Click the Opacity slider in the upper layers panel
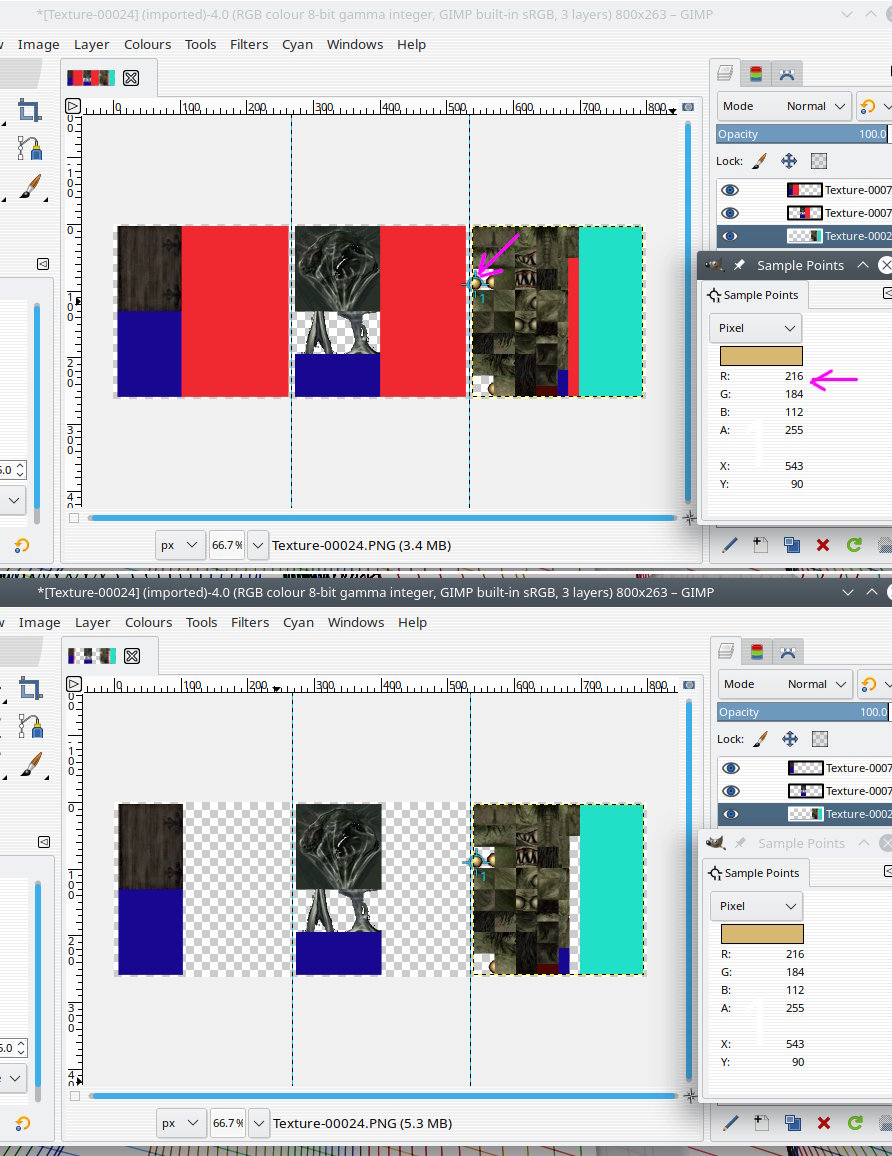This screenshot has width=892, height=1156. click(x=802, y=134)
